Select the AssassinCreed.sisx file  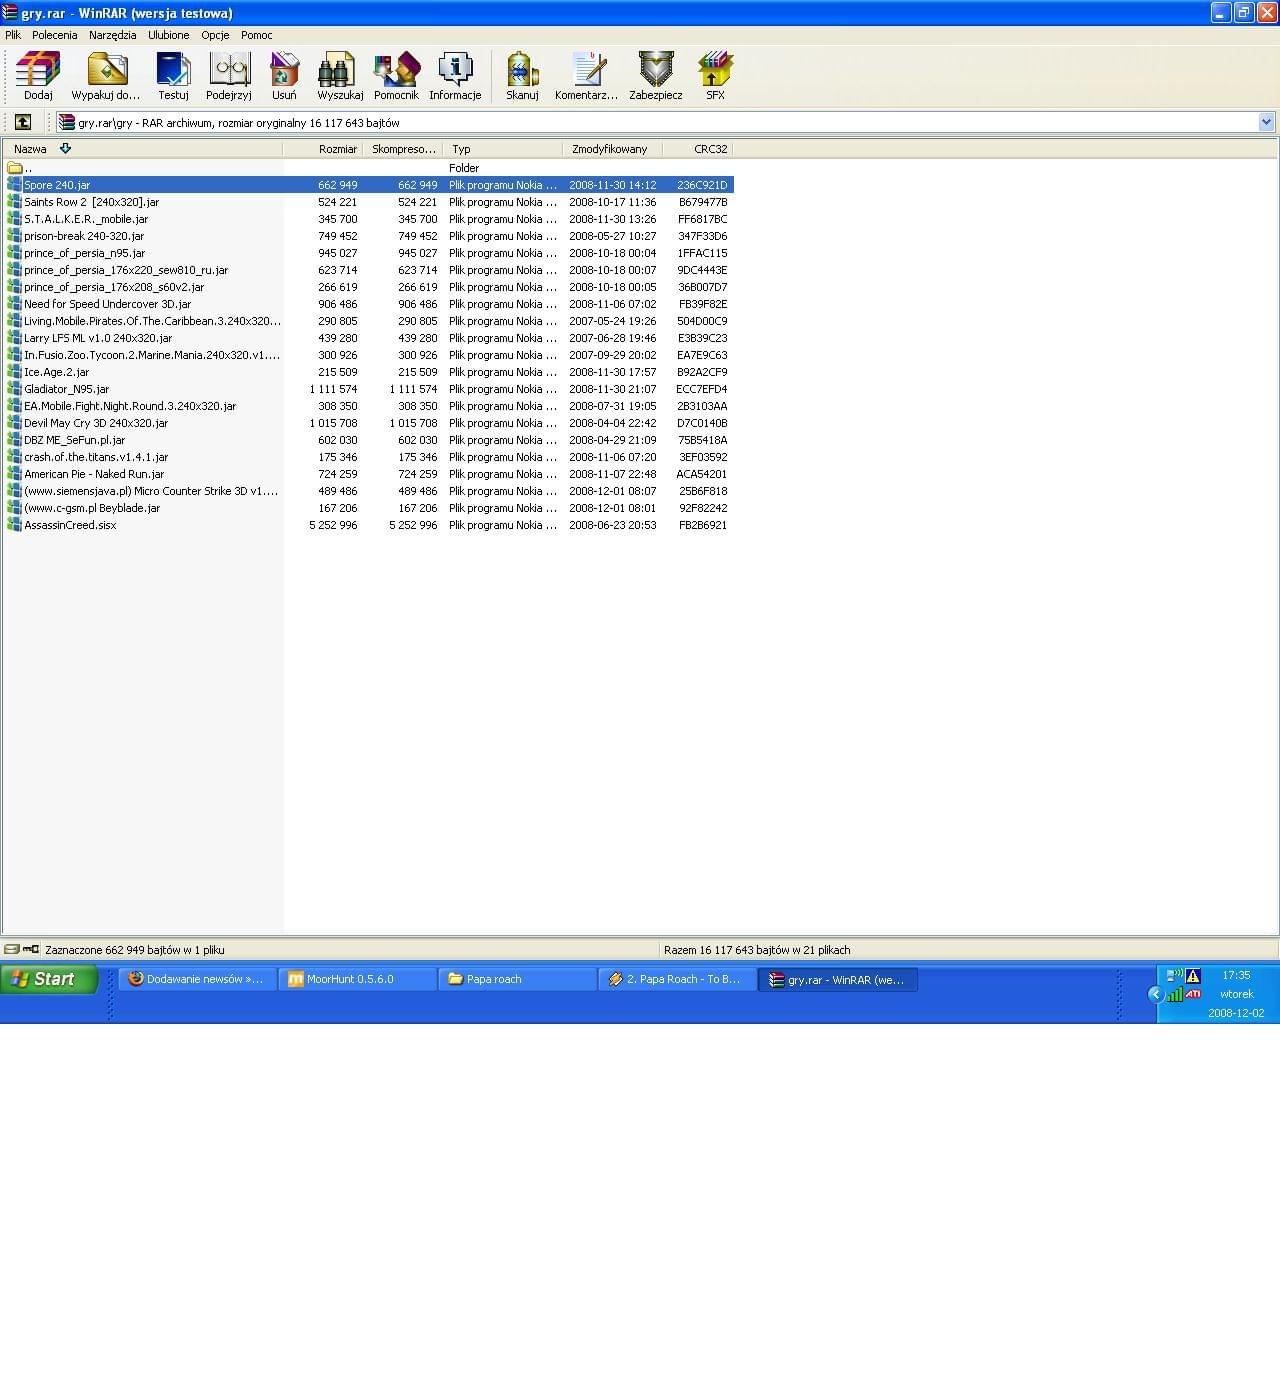(x=70, y=525)
